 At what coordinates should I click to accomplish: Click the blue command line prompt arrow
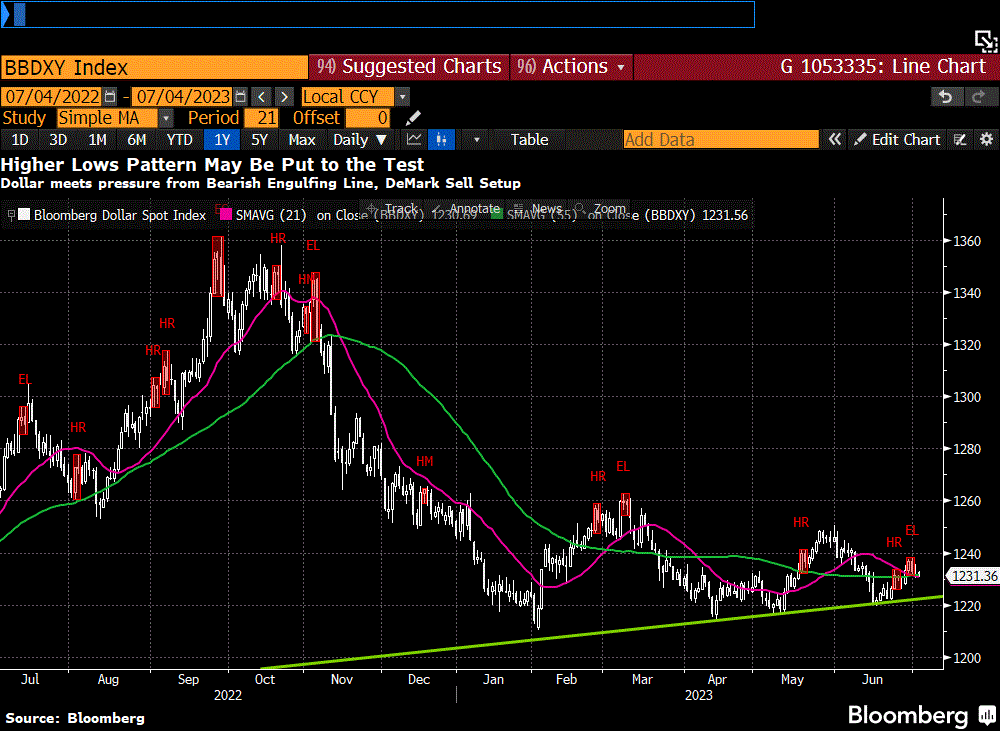(x=6, y=15)
